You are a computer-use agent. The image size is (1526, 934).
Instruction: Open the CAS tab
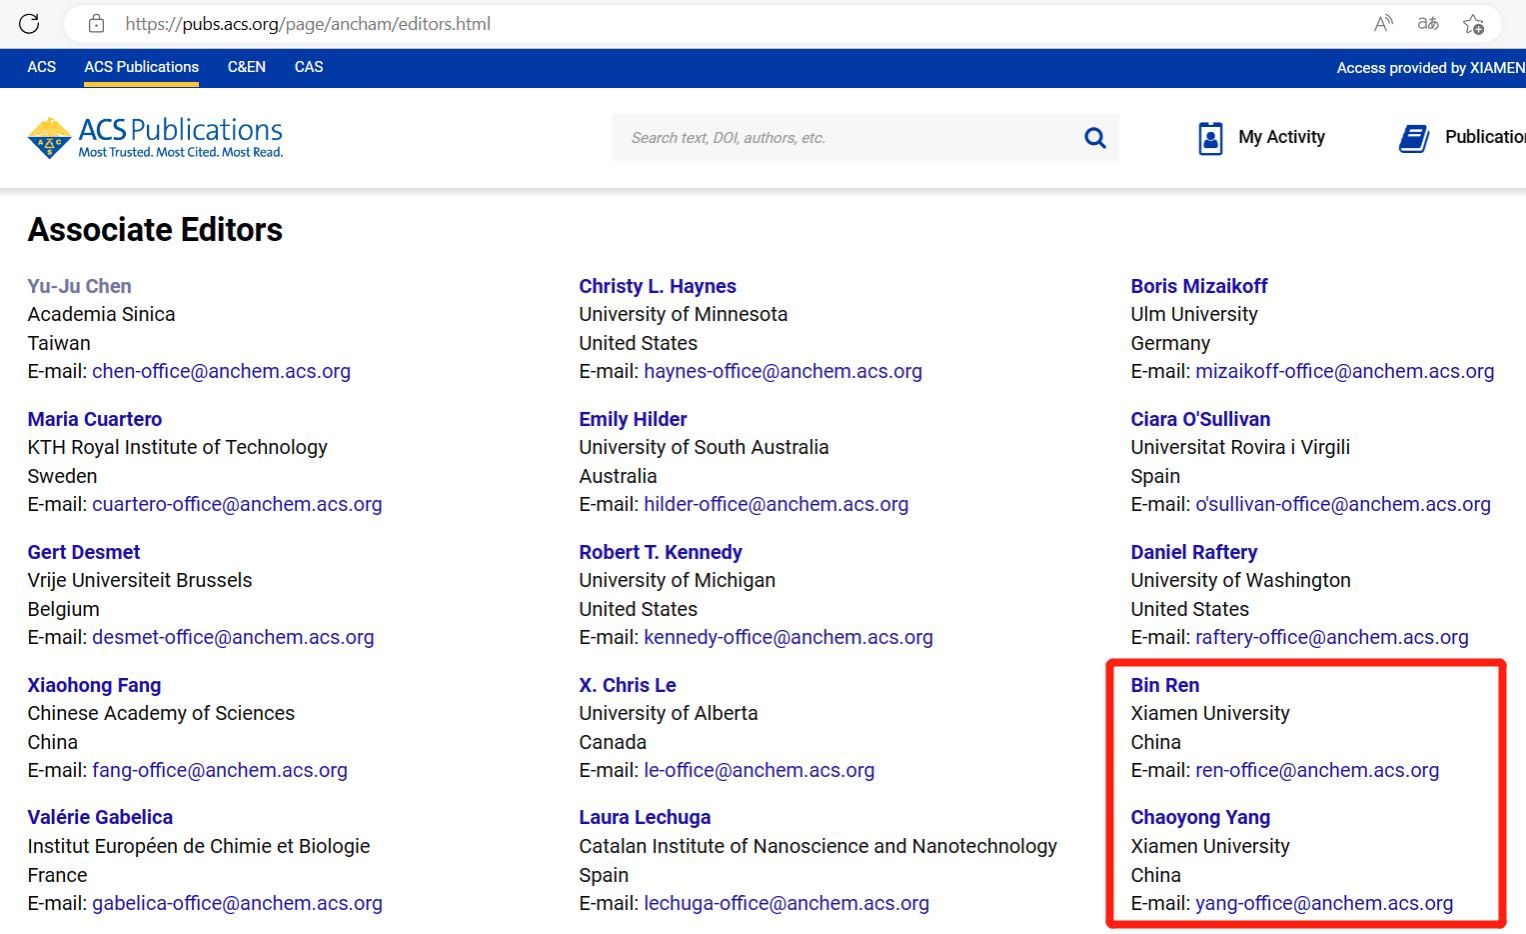pyautogui.click(x=308, y=67)
